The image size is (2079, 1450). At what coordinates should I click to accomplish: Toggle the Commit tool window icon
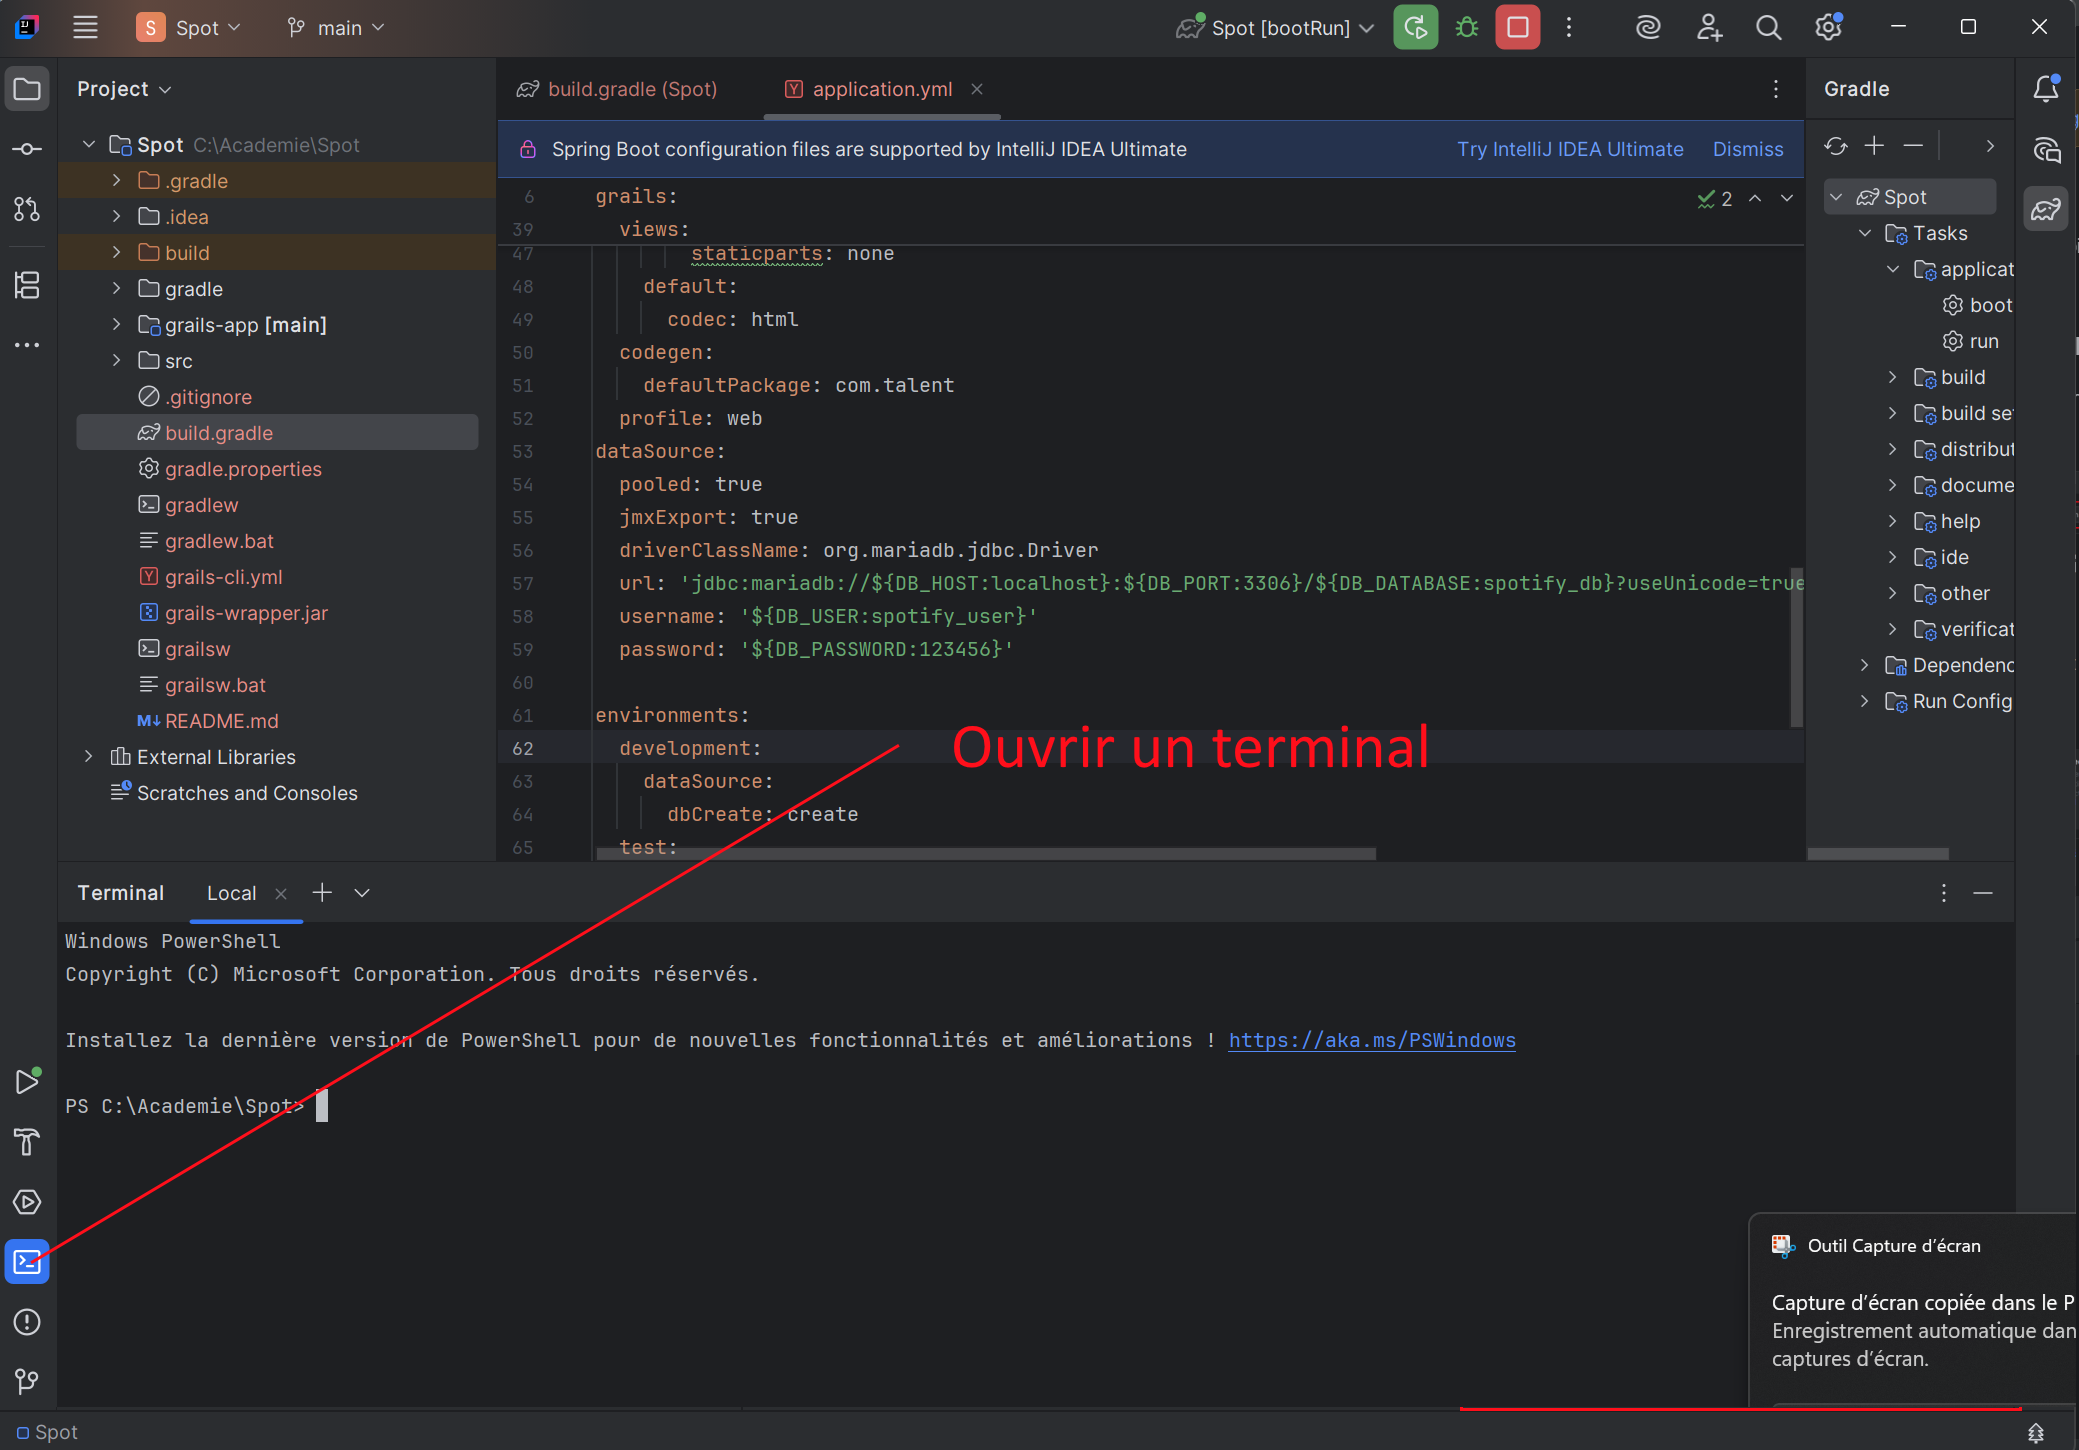pos(27,149)
